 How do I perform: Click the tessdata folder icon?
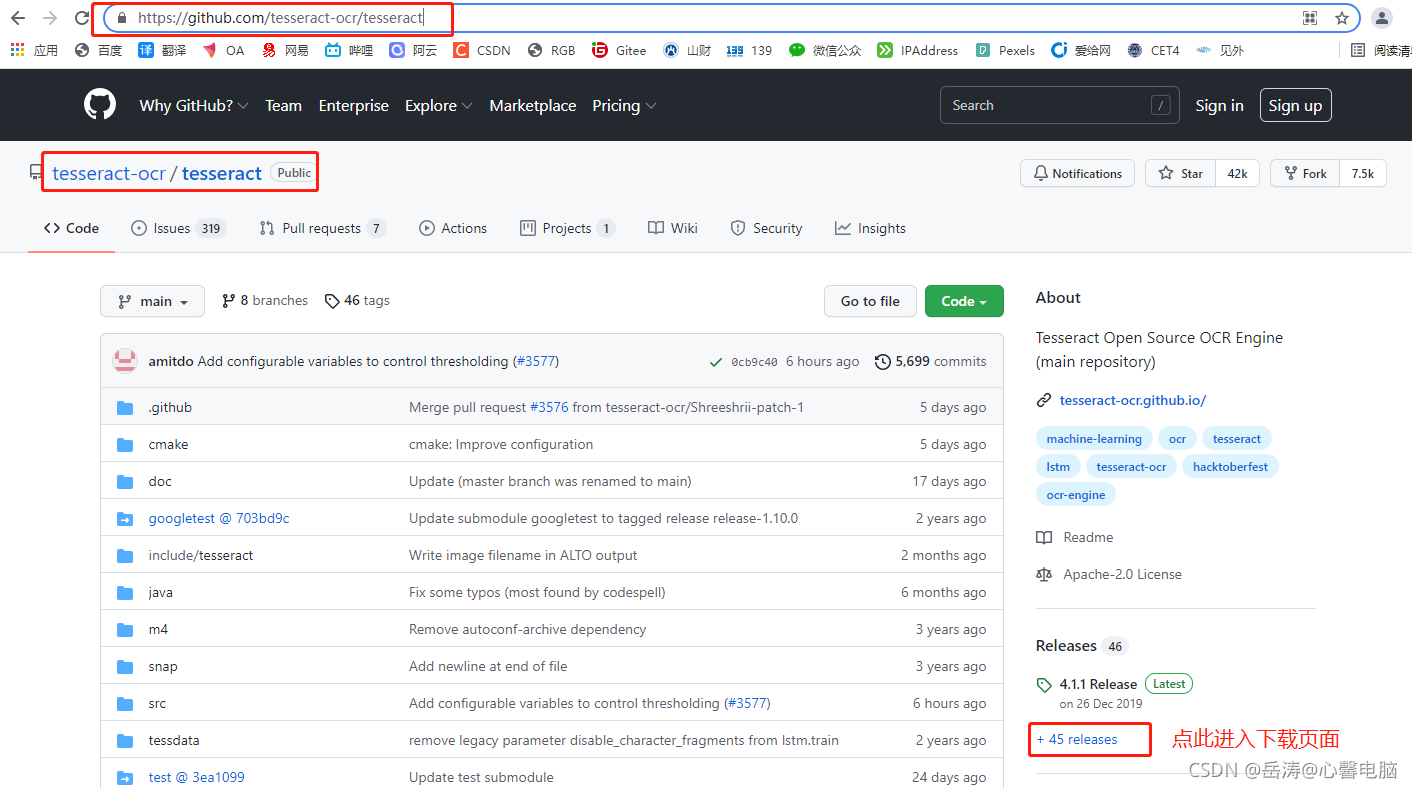click(125, 740)
